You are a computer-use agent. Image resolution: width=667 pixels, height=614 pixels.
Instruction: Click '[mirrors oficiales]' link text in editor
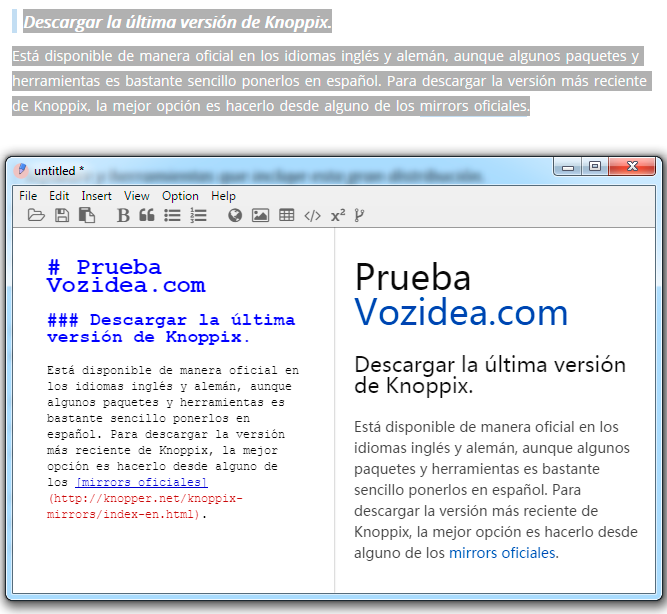[x=142, y=482]
